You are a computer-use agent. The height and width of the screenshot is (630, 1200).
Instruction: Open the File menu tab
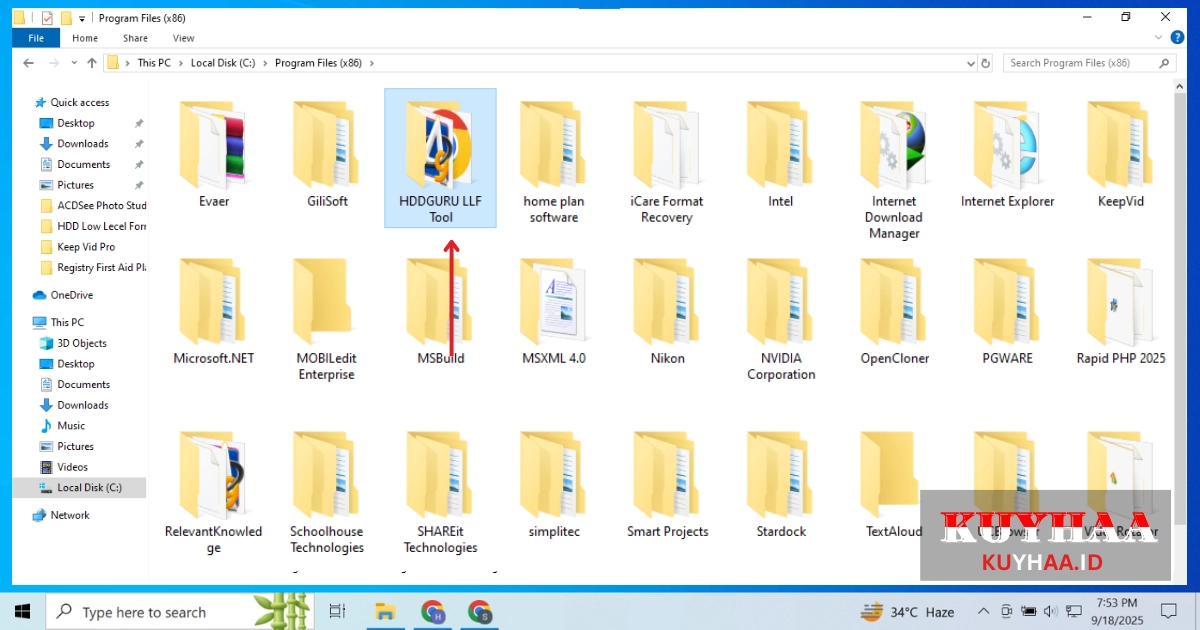pyautogui.click(x=36, y=38)
